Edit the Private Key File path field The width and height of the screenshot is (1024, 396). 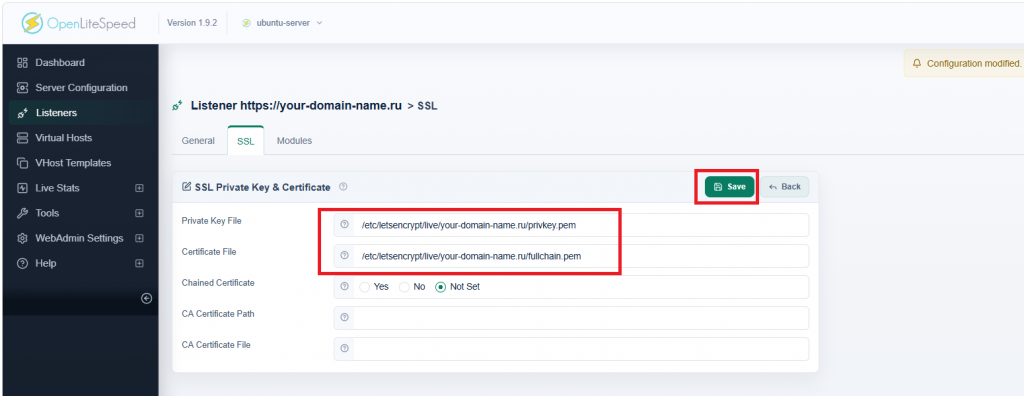[581, 225]
